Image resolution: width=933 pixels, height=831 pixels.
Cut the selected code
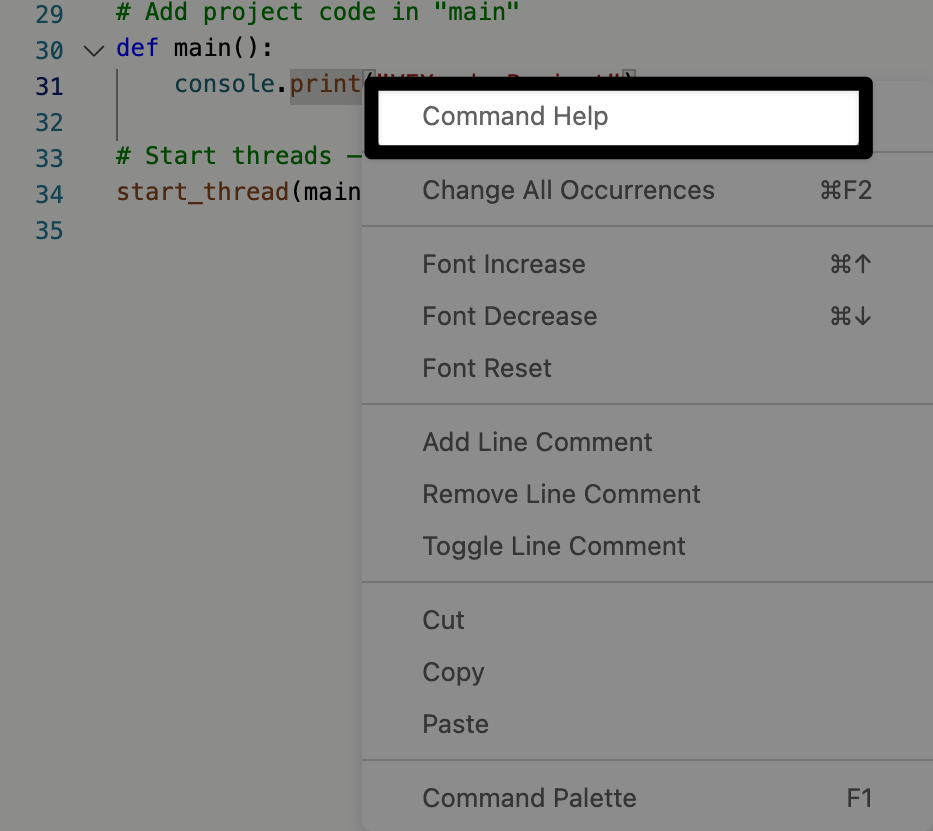coord(443,620)
